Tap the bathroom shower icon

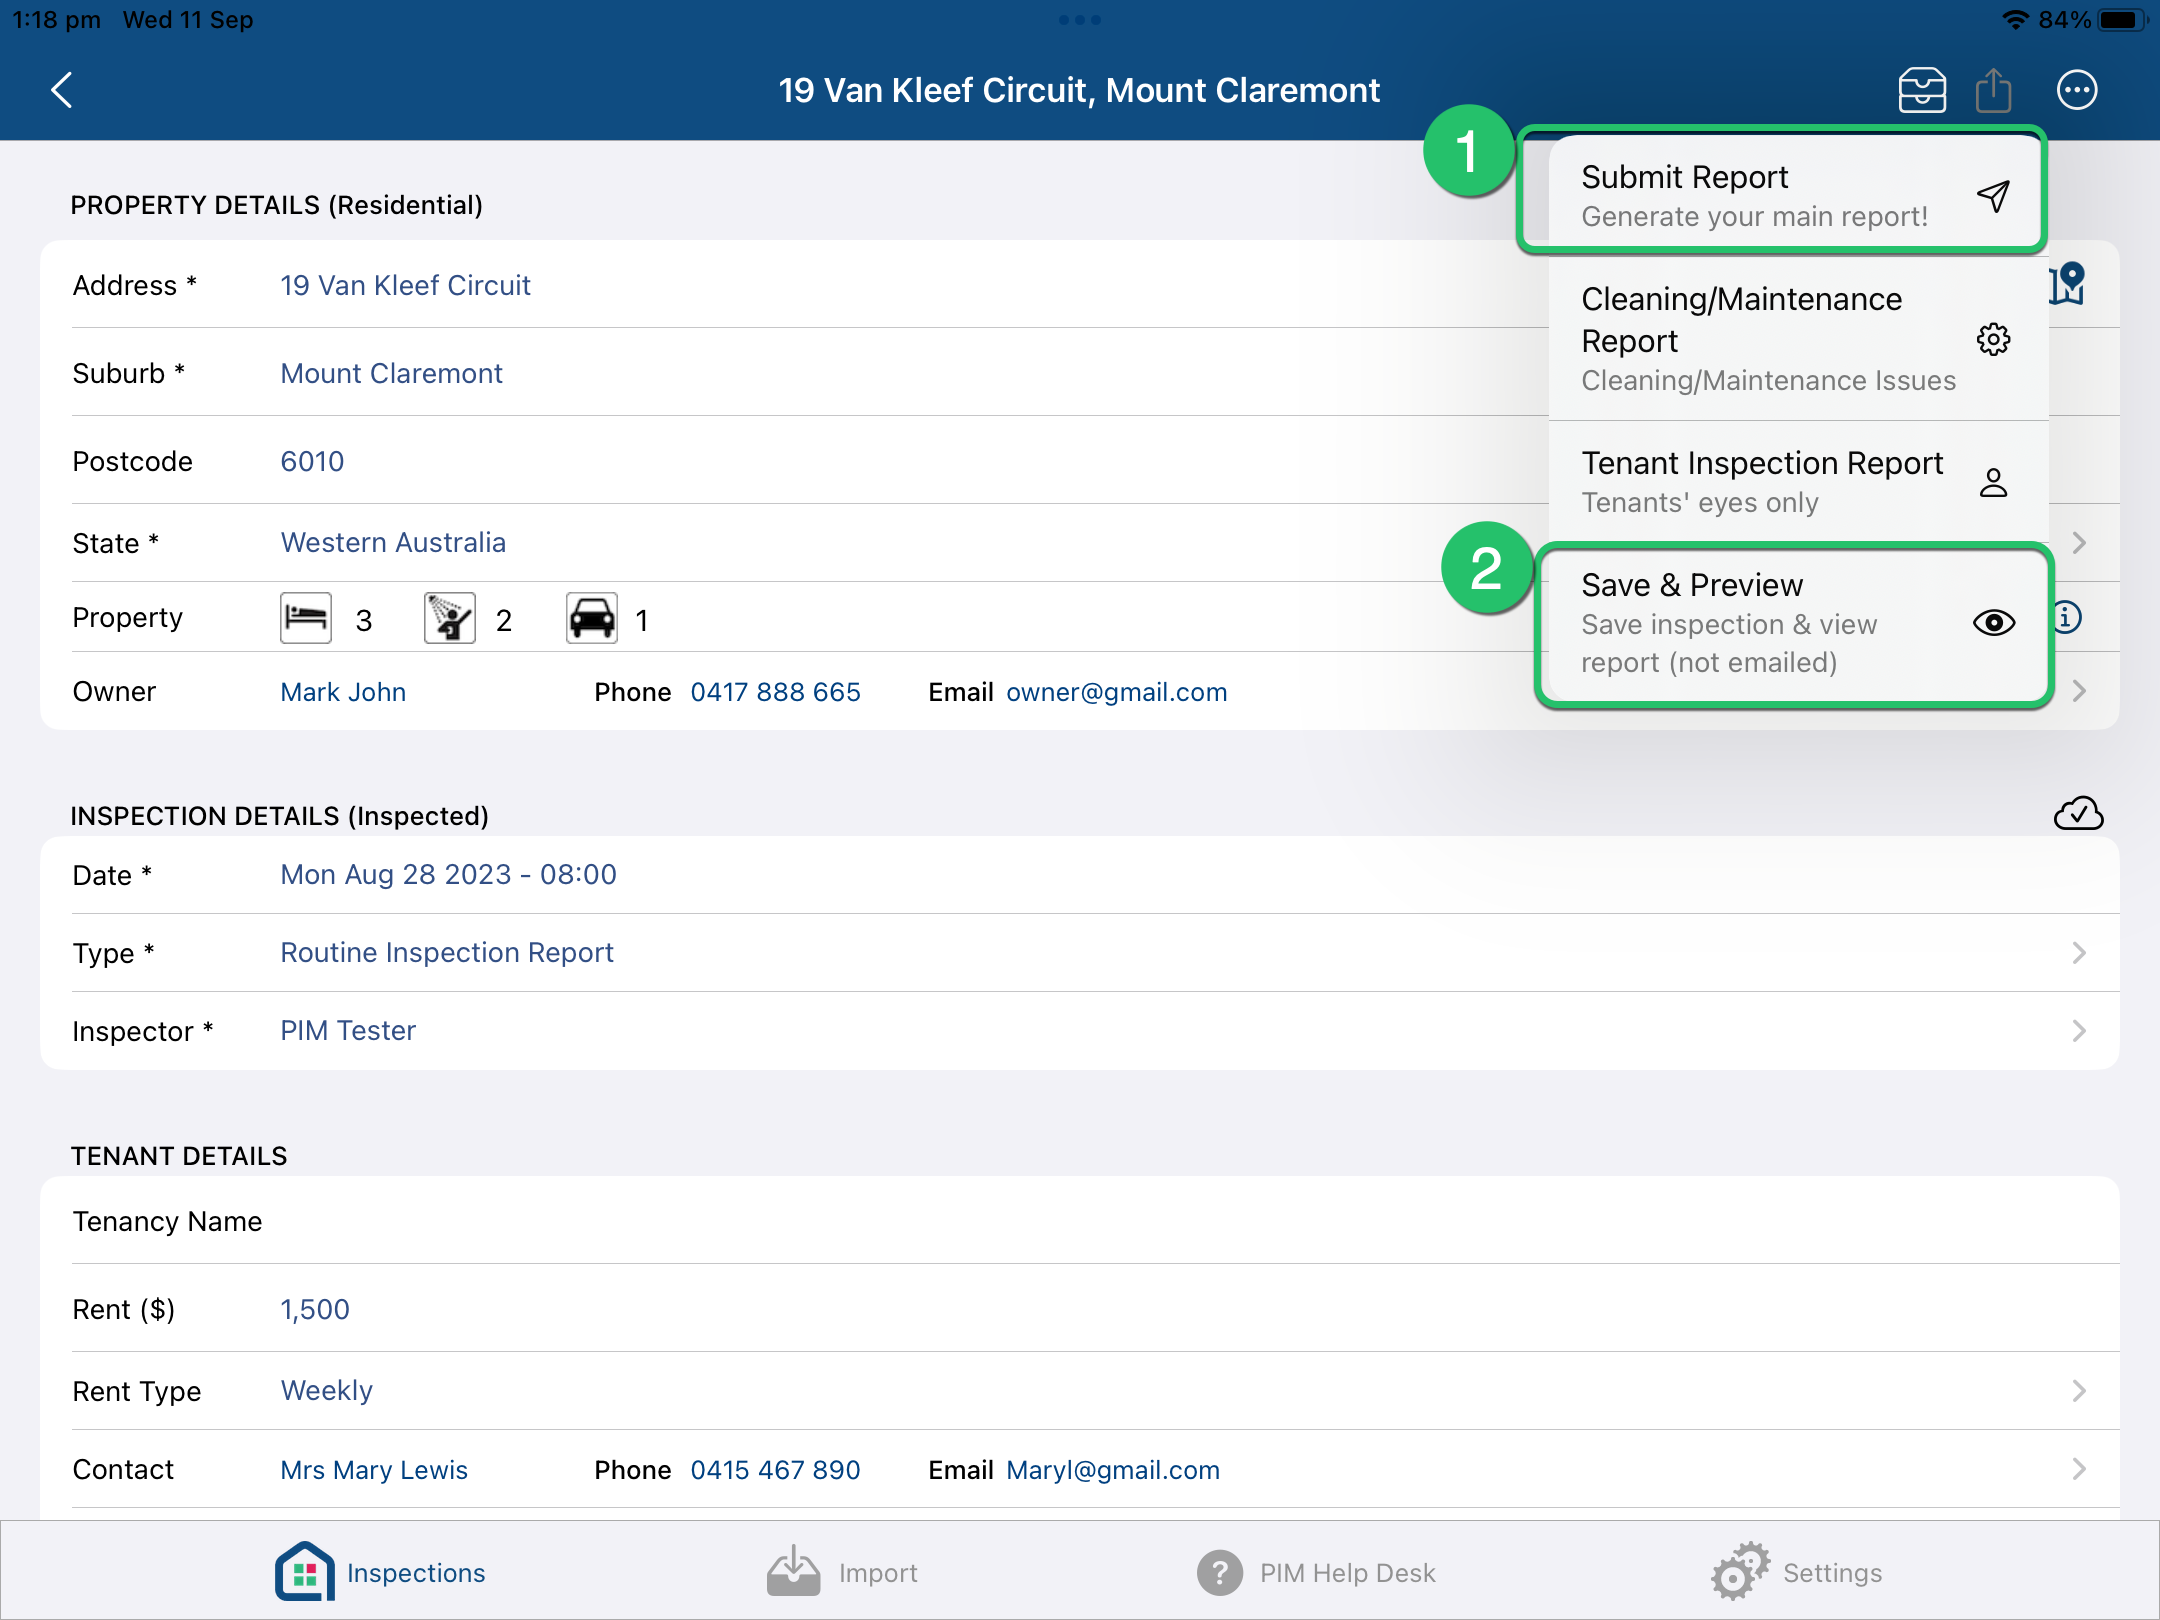pyautogui.click(x=449, y=619)
